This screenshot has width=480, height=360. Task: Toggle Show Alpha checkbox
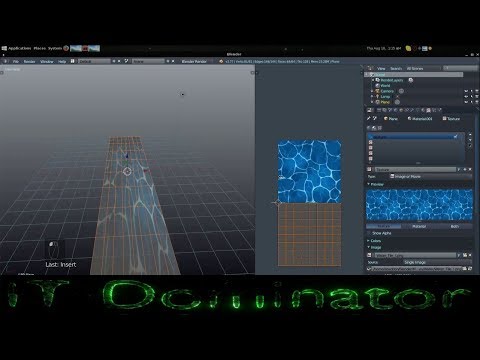coord(369,233)
